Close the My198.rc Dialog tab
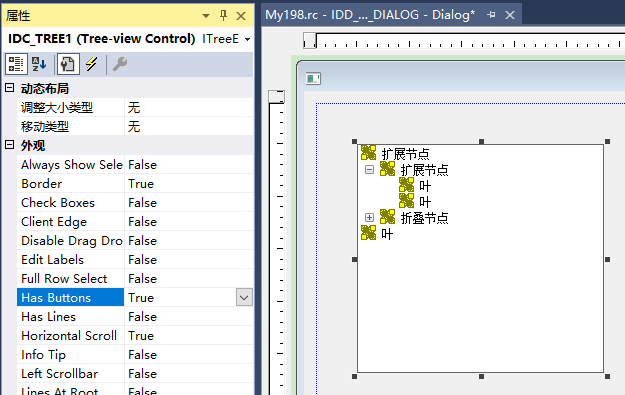Image resolution: width=625 pixels, height=395 pixels. click(x=510, y=15)
